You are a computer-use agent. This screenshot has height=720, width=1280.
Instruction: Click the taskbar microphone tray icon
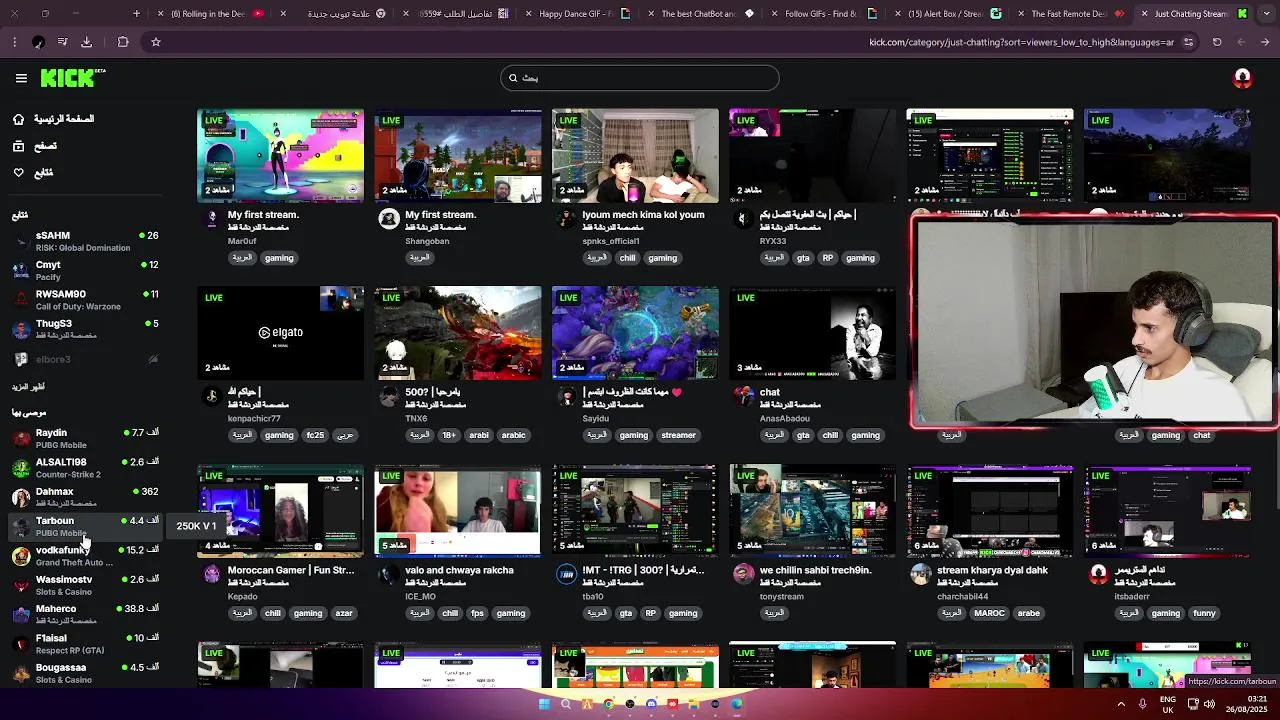click(x=1142, y=704)
